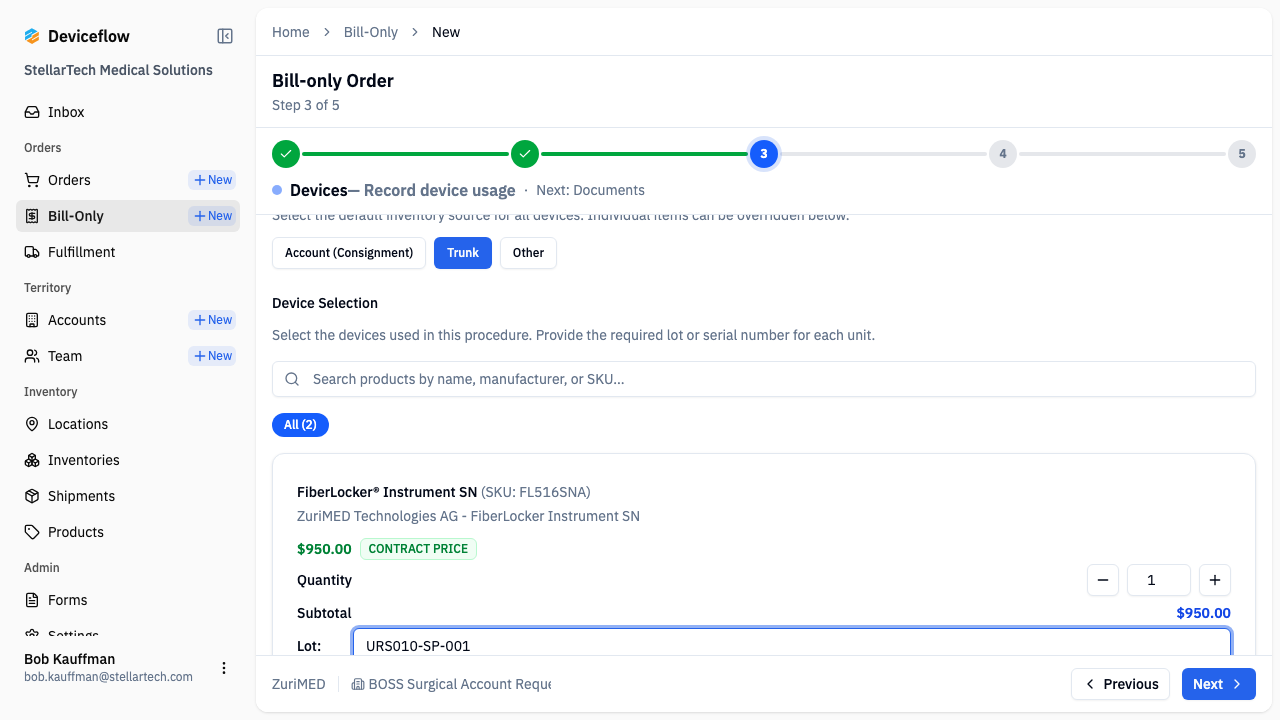Screen dimensions: 1280x720
Task: Focus the product search field
Action: (x=764, y=379)
